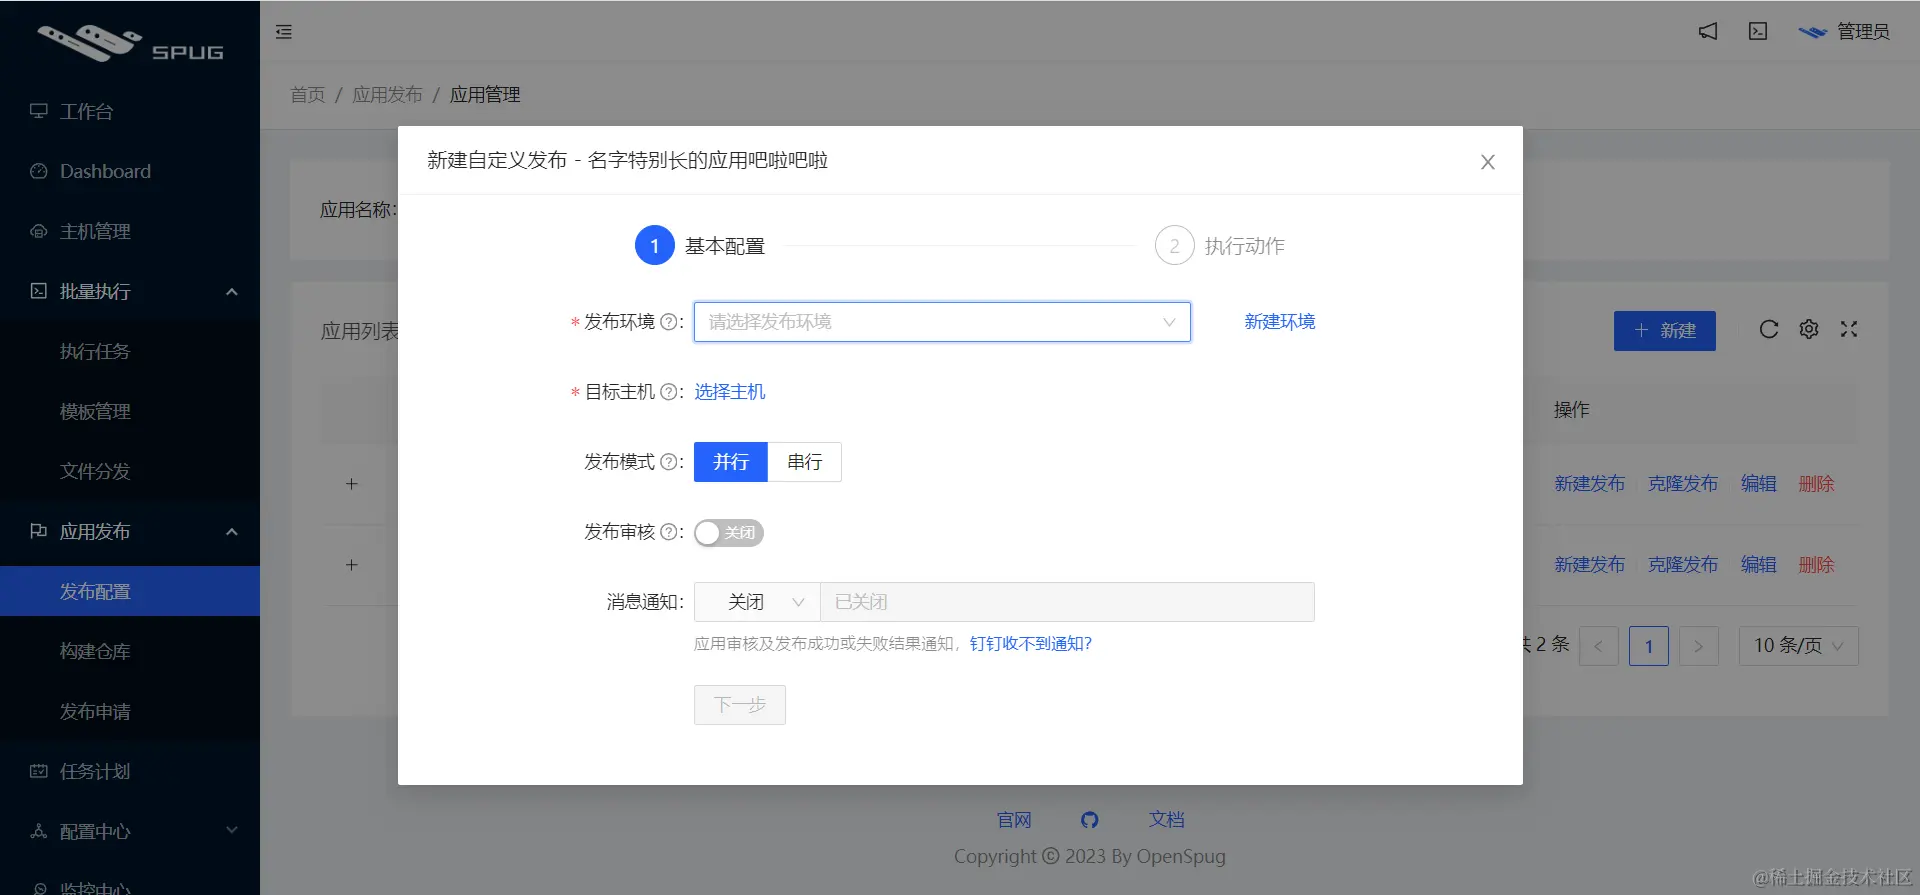Click 克隆发布 in first row

point(1682,484)
